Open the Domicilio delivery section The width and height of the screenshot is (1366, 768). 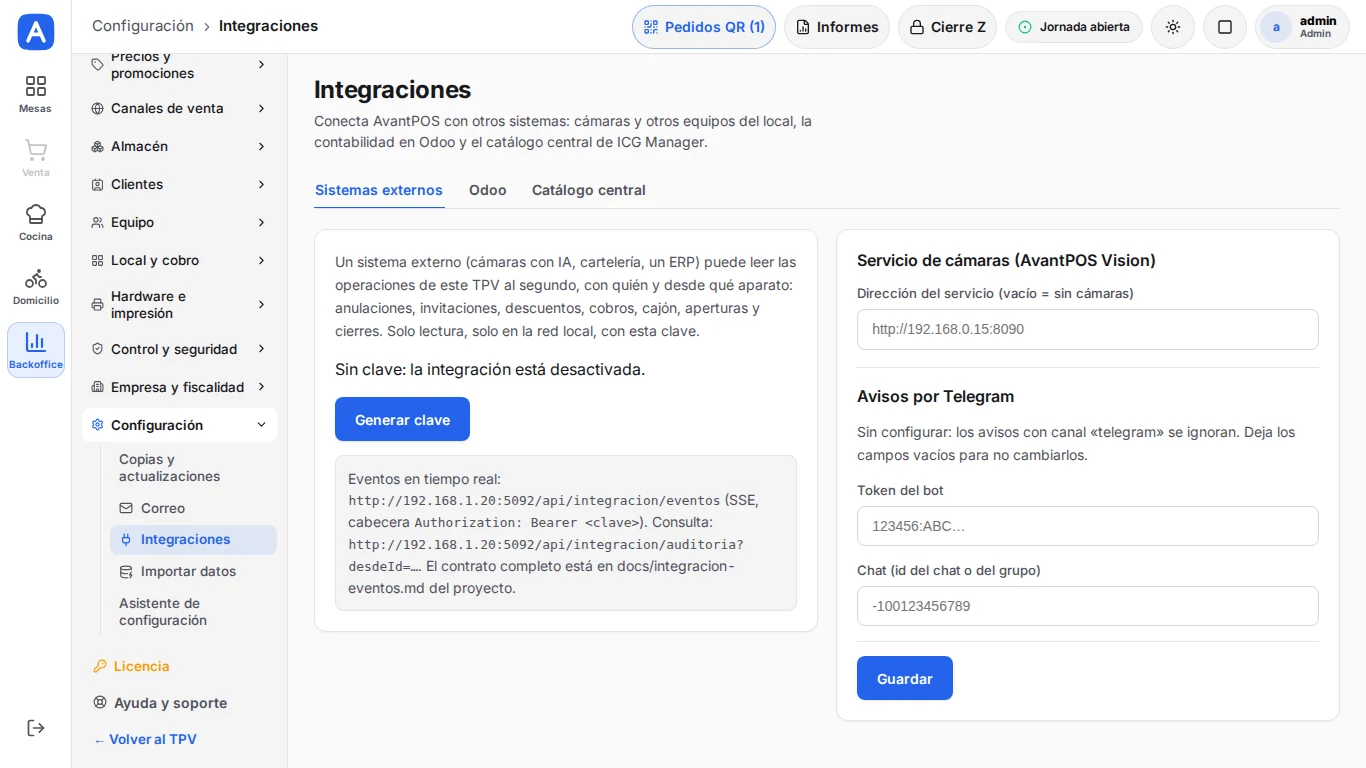pos(36,286)
